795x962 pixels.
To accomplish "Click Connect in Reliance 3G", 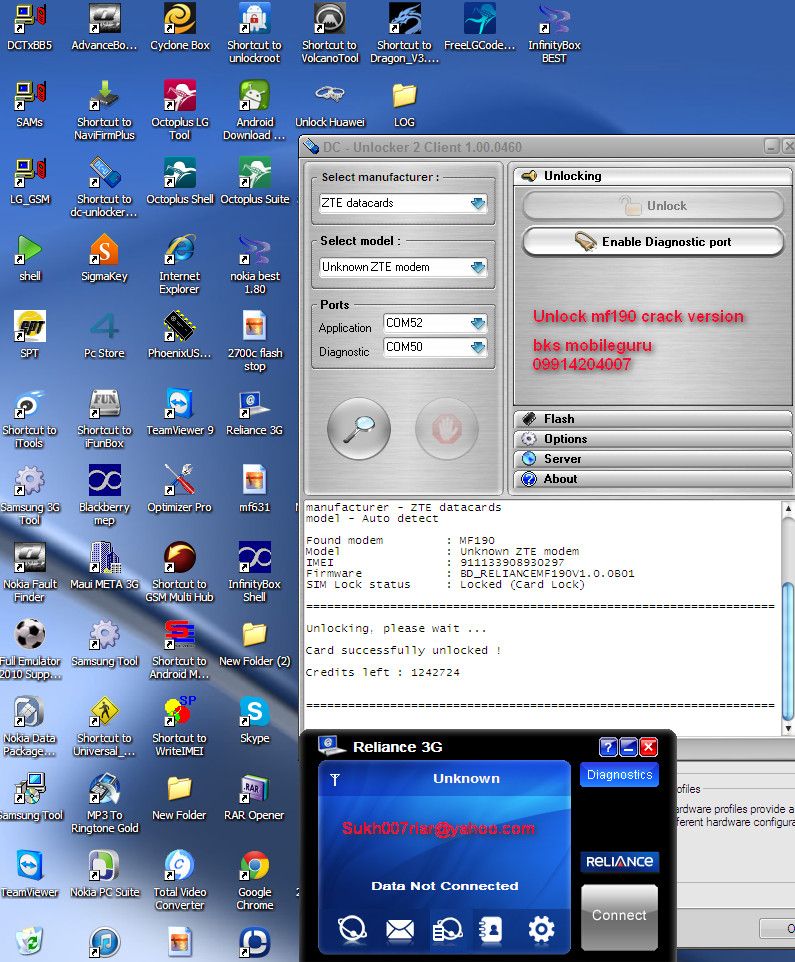I will pyautogui.click(x=619, y=916).
